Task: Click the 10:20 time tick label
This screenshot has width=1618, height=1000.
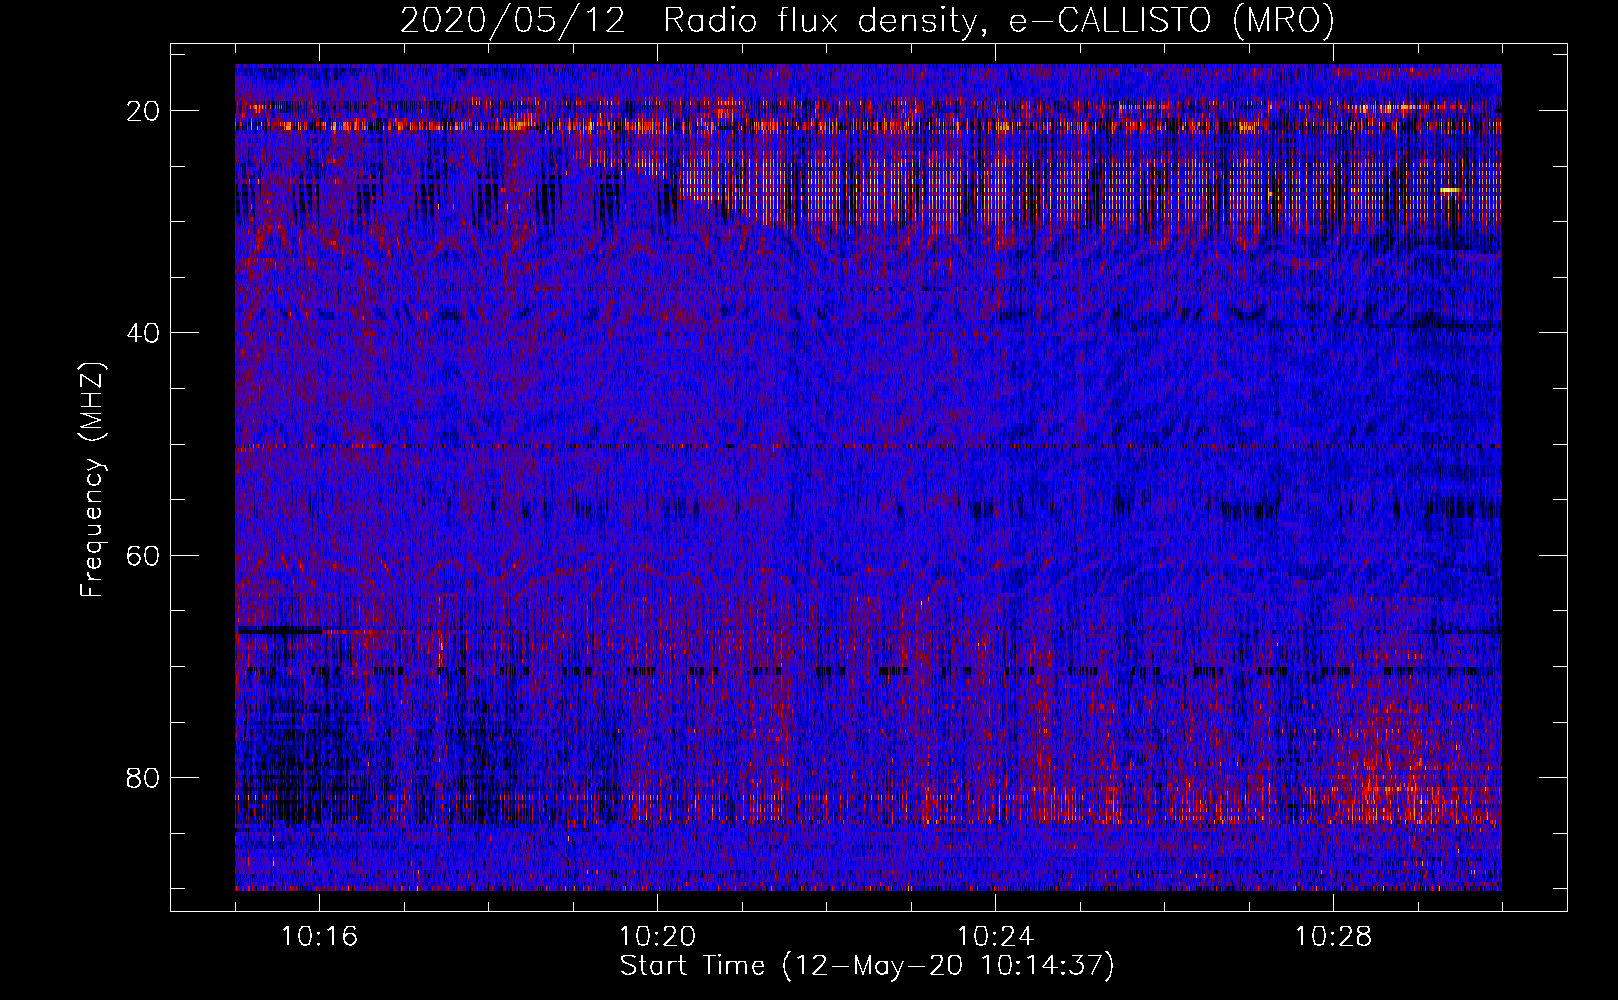Action: [657, 937]
